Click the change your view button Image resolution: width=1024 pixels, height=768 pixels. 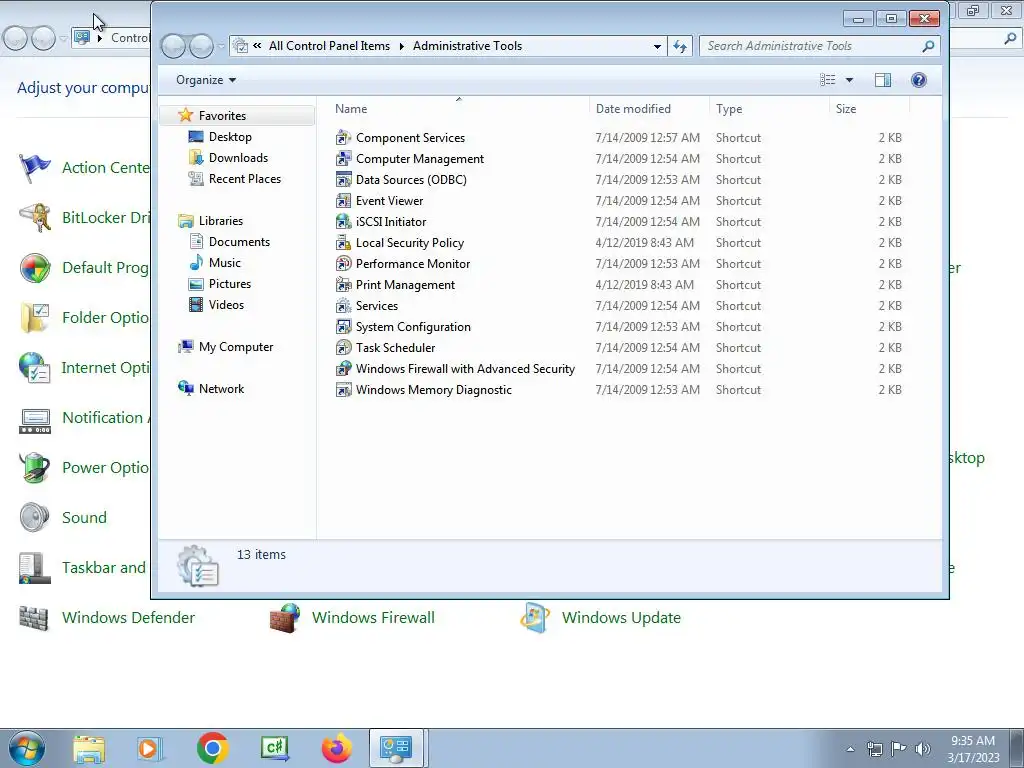(x=828, y=80)
